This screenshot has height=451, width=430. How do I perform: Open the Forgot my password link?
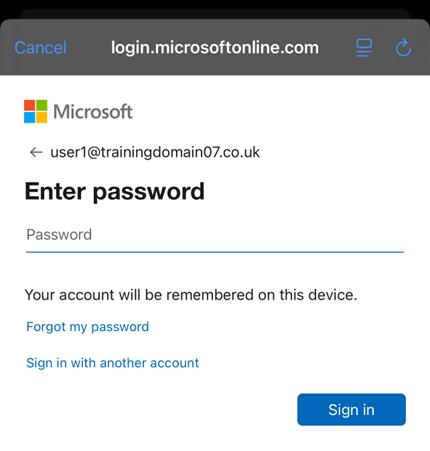(x=87, y=327)
